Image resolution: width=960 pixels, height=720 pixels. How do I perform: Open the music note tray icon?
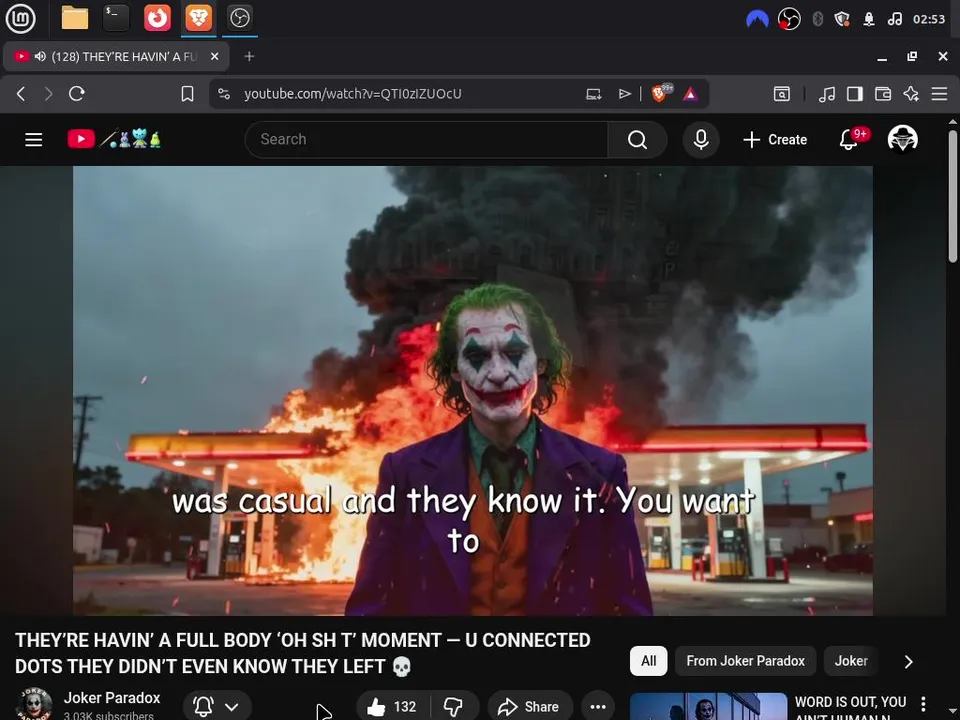pyautogui.click(x=894, y=19)
